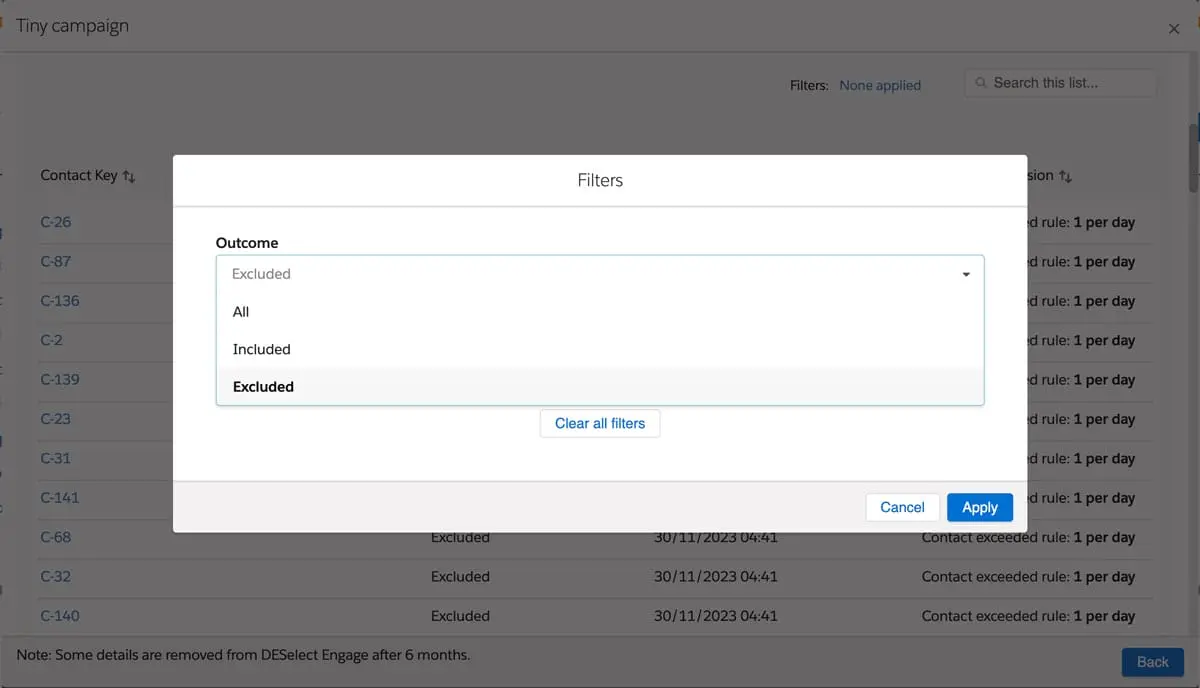Close the Tiny campaign window with X
The image size is (1200, 688).
(x=1174, y=29)
